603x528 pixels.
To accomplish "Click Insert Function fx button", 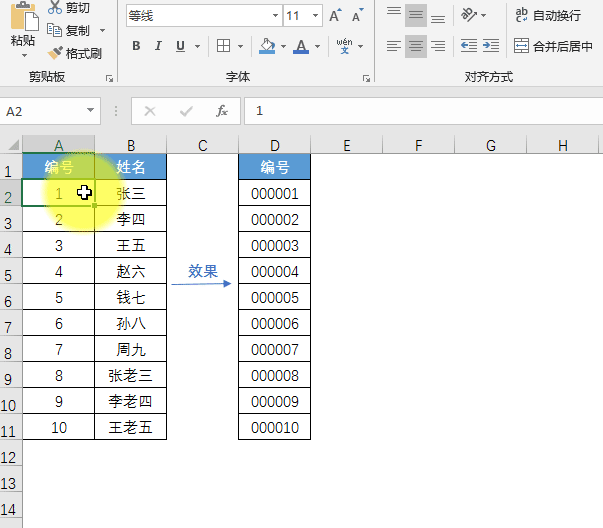I will (222, 111).
